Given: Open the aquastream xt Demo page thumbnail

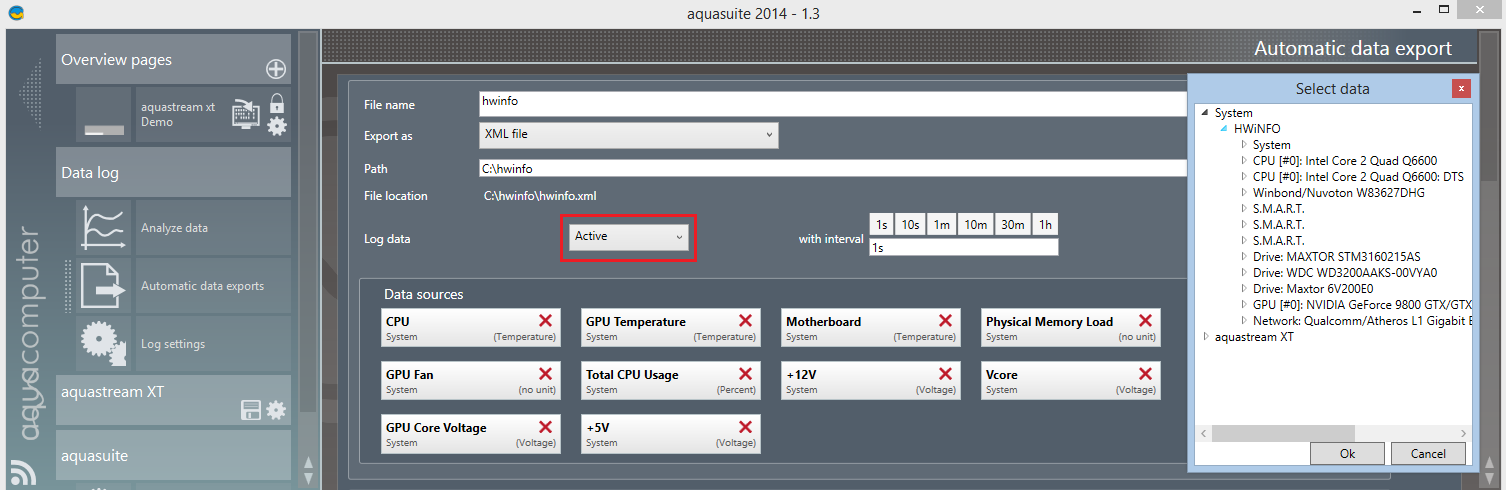Looking at the screenshot, I should point(105,114).
